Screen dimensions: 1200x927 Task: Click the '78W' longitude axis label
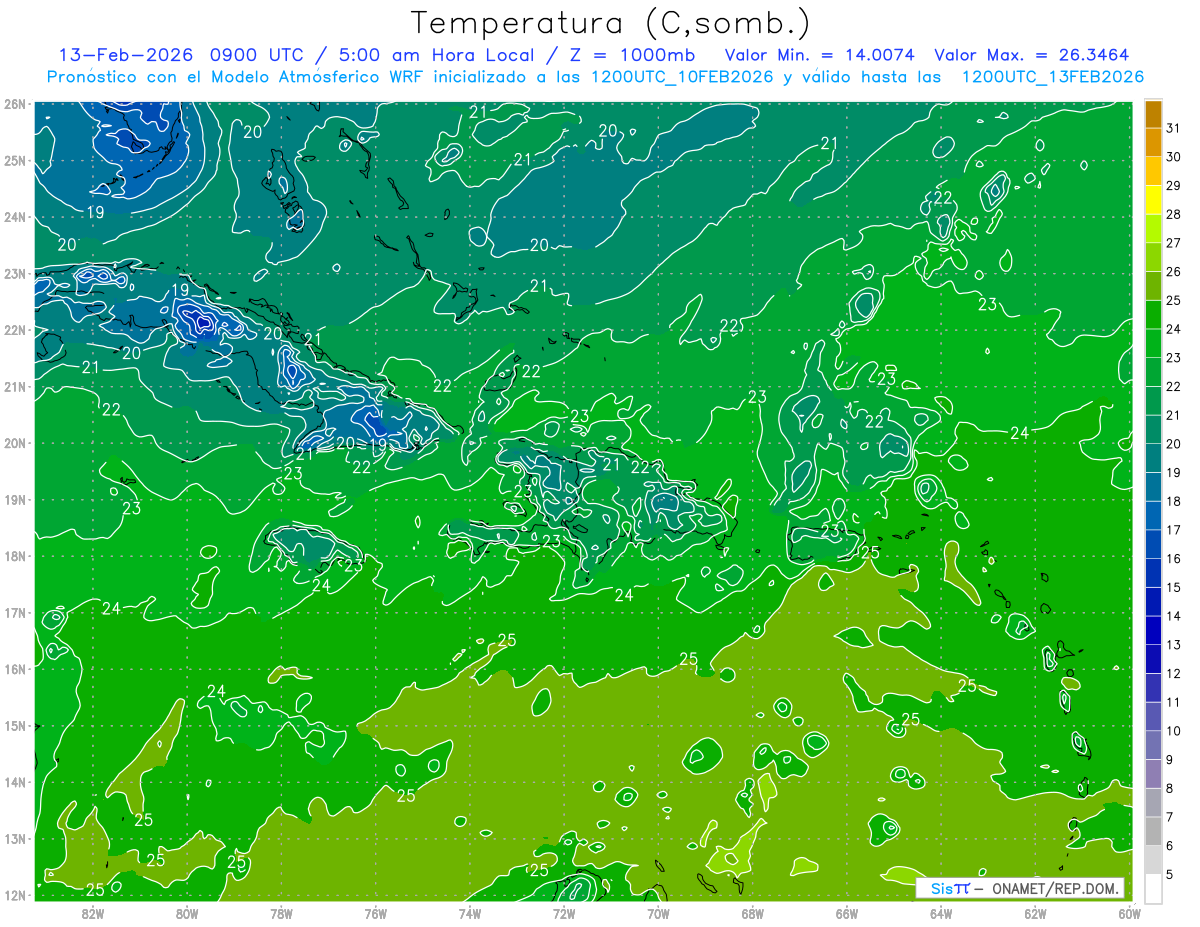click(x=281, y=913)
